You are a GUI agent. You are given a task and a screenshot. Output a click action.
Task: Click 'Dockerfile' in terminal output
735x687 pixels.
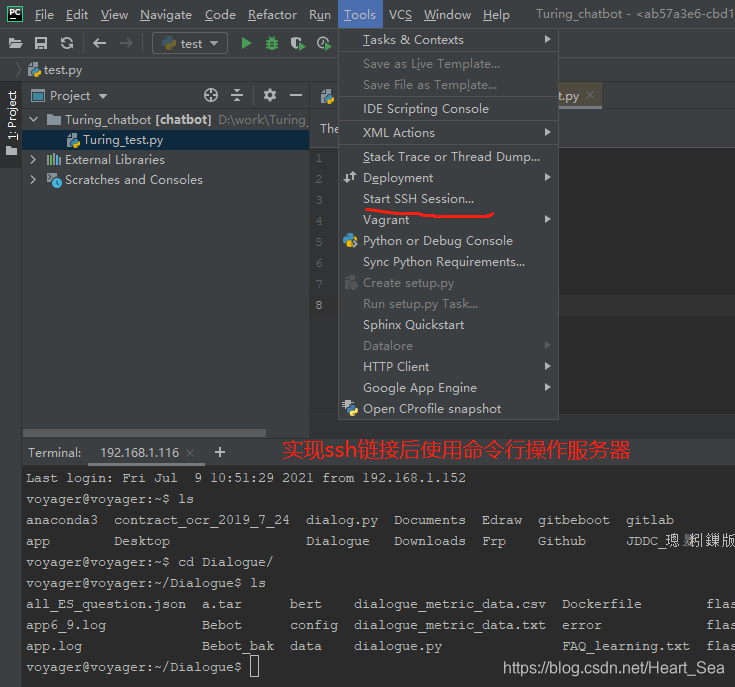[601, 604]
